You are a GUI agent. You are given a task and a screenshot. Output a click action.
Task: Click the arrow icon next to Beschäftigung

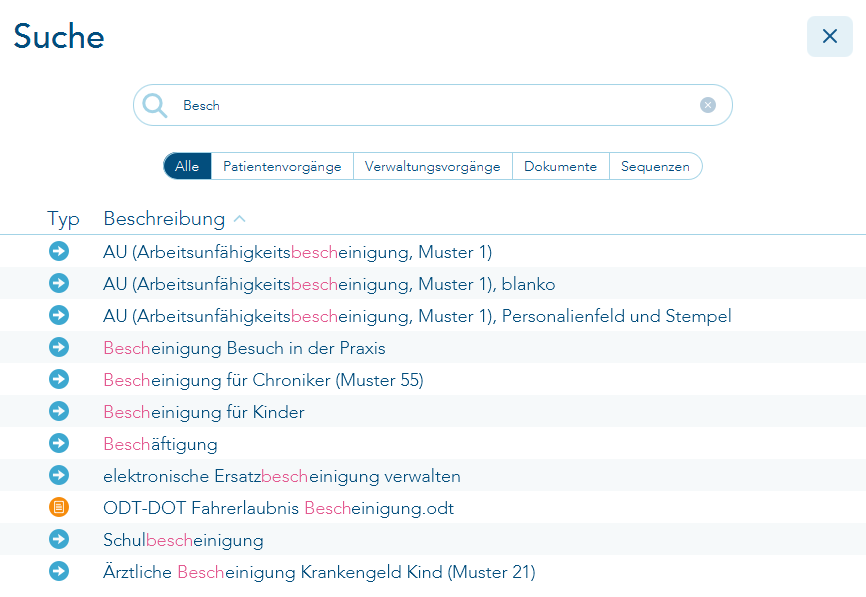click(58, 443)
